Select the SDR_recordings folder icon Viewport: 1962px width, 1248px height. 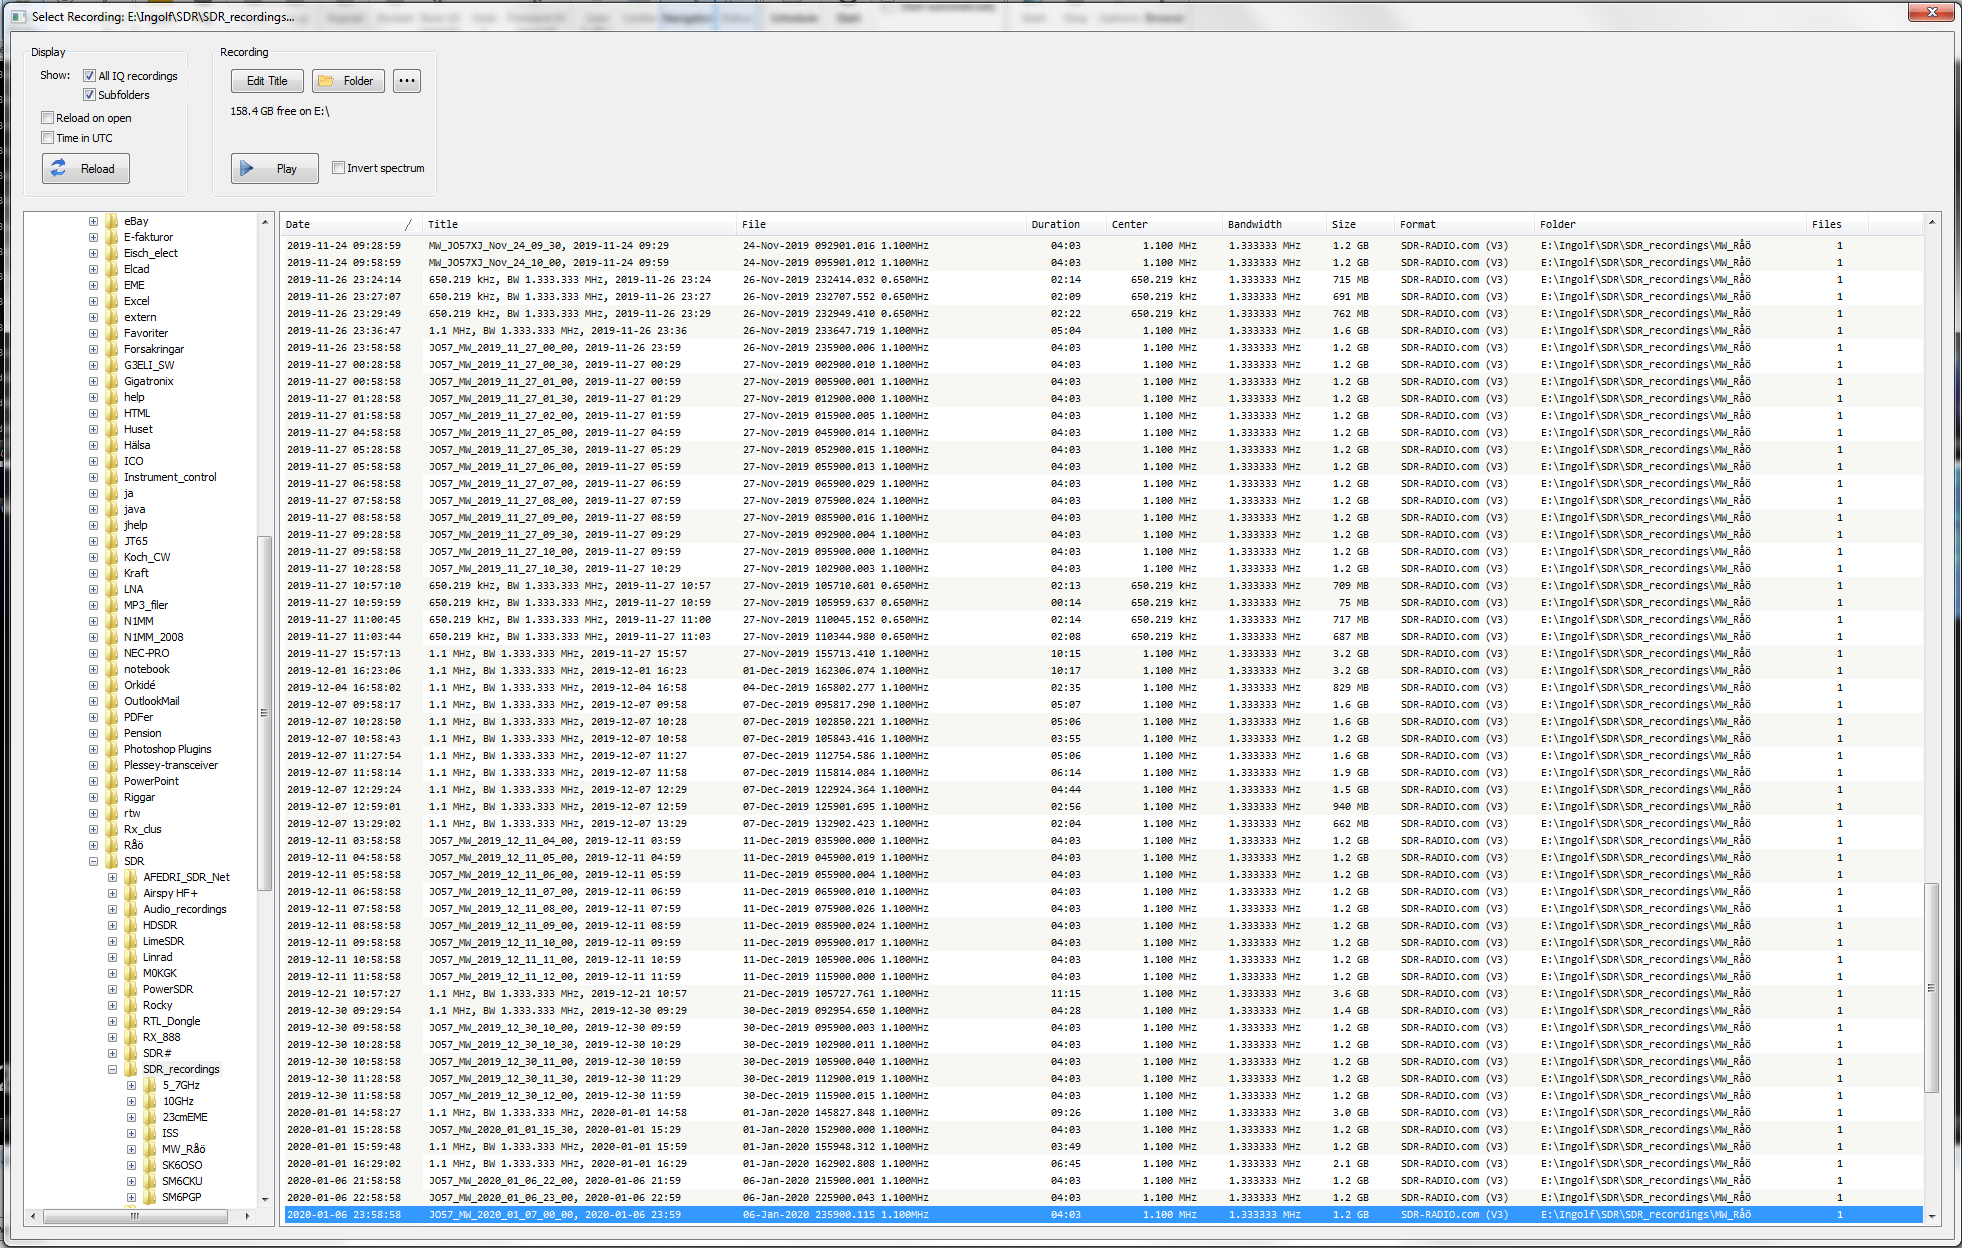coord(130,1069)
